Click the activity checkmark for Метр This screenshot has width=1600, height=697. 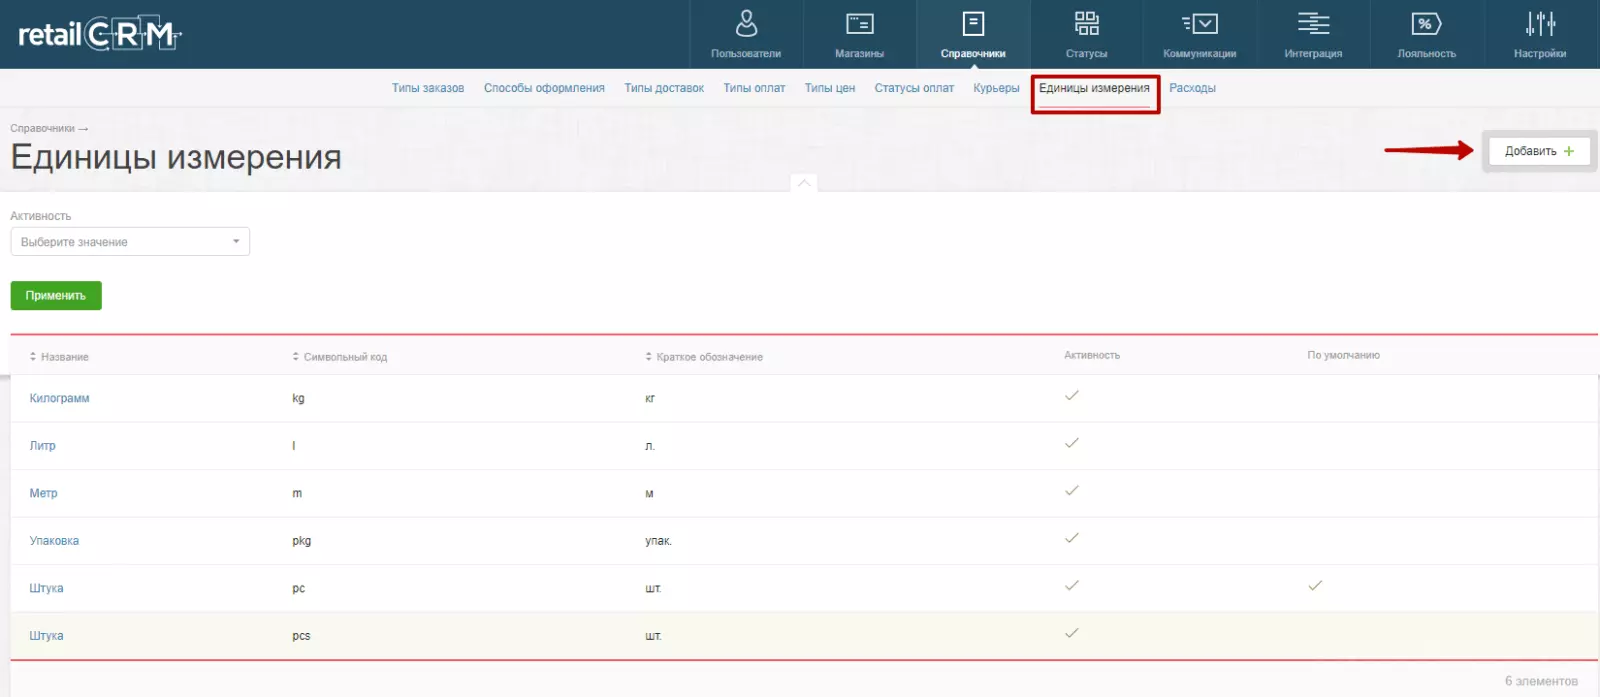pos(1072,491)
